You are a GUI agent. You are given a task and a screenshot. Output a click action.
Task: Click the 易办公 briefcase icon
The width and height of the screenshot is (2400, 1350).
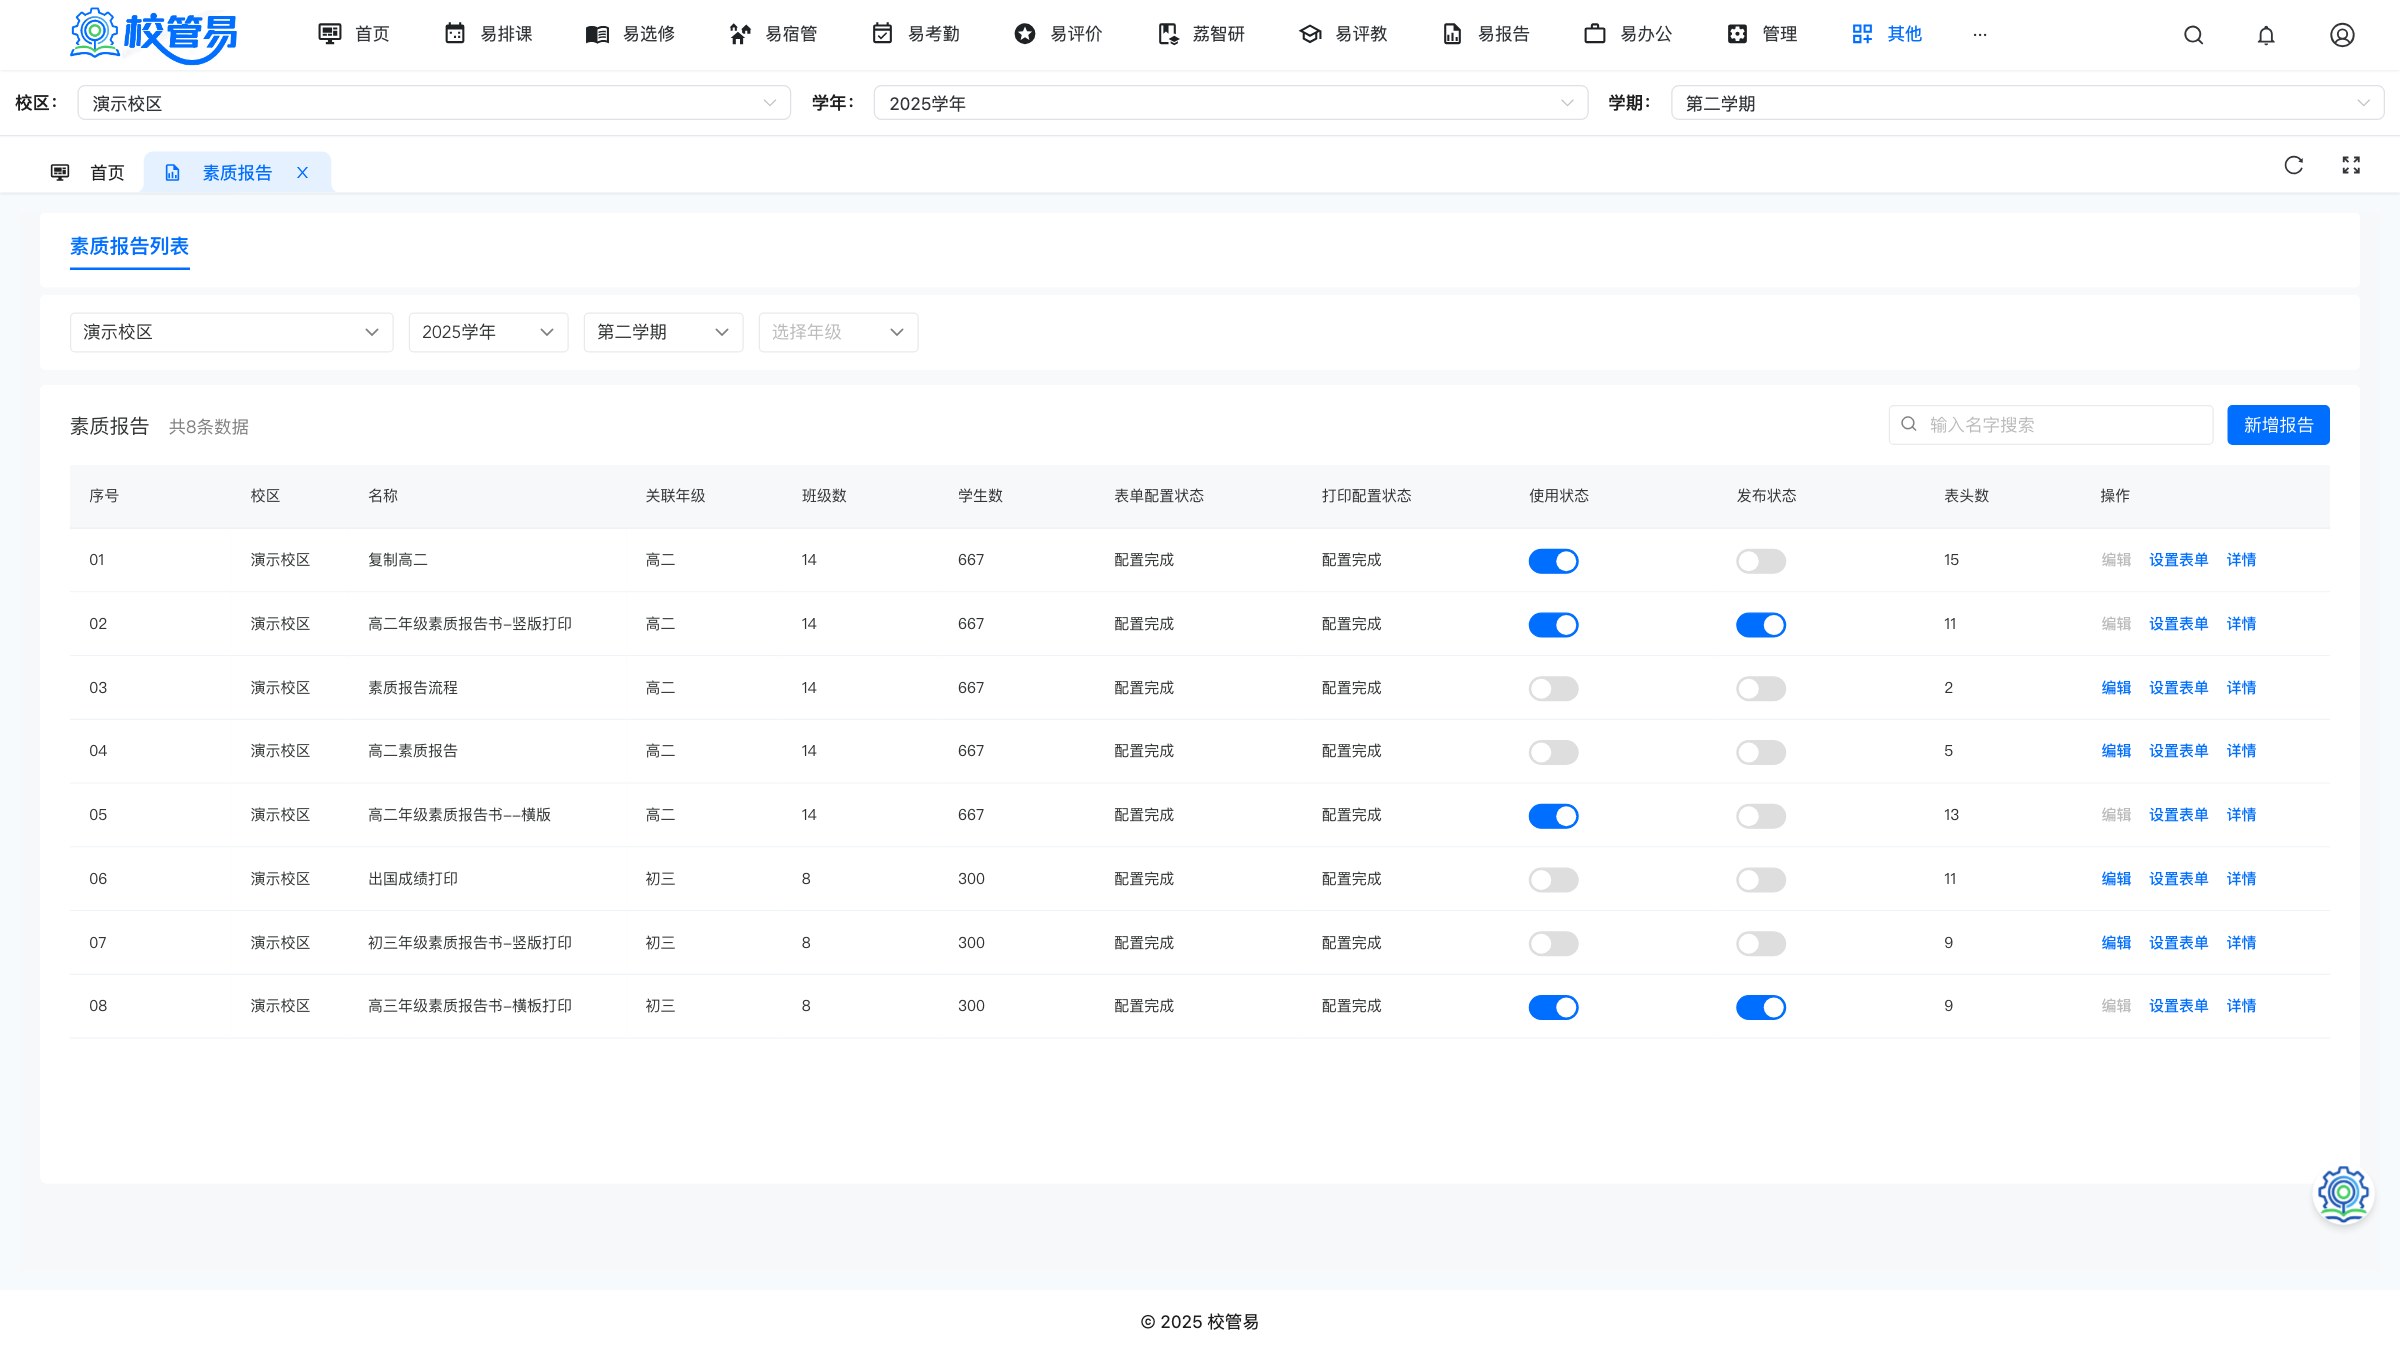(x=1595, y=34)
